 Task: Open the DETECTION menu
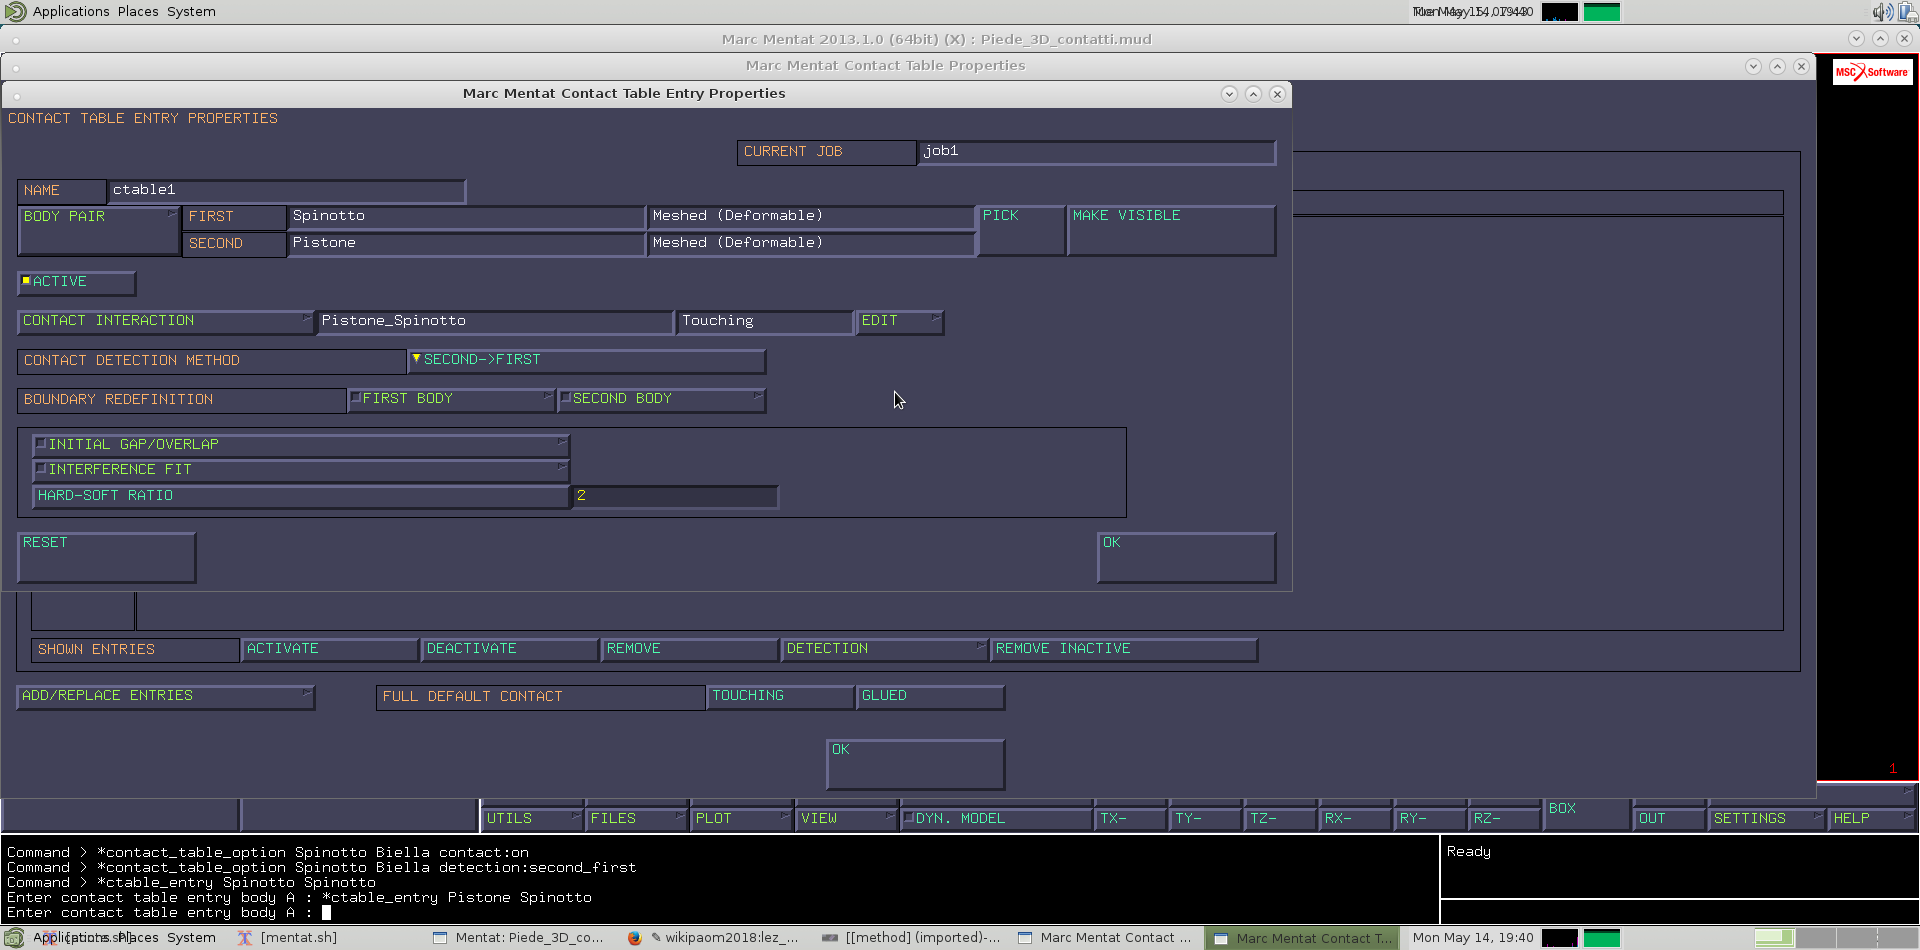[885, 649]
